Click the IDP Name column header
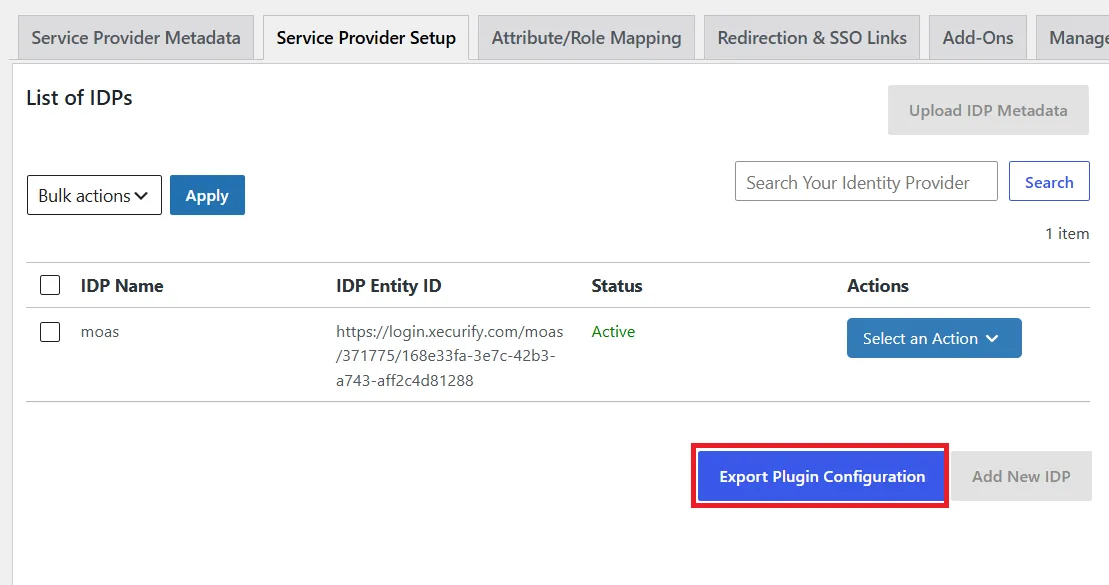The width and height of the screenshot is (1109, 585). pos(122,286)
